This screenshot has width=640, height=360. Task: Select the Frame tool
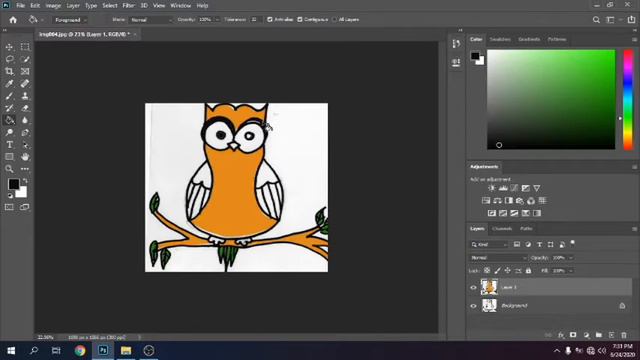[x=25, y=71]
